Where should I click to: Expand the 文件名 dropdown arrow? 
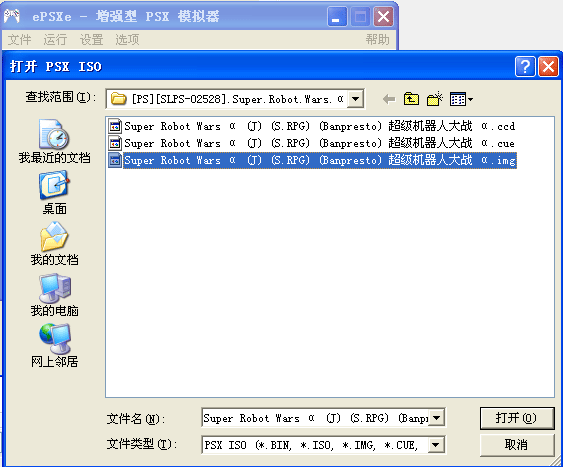436,418
